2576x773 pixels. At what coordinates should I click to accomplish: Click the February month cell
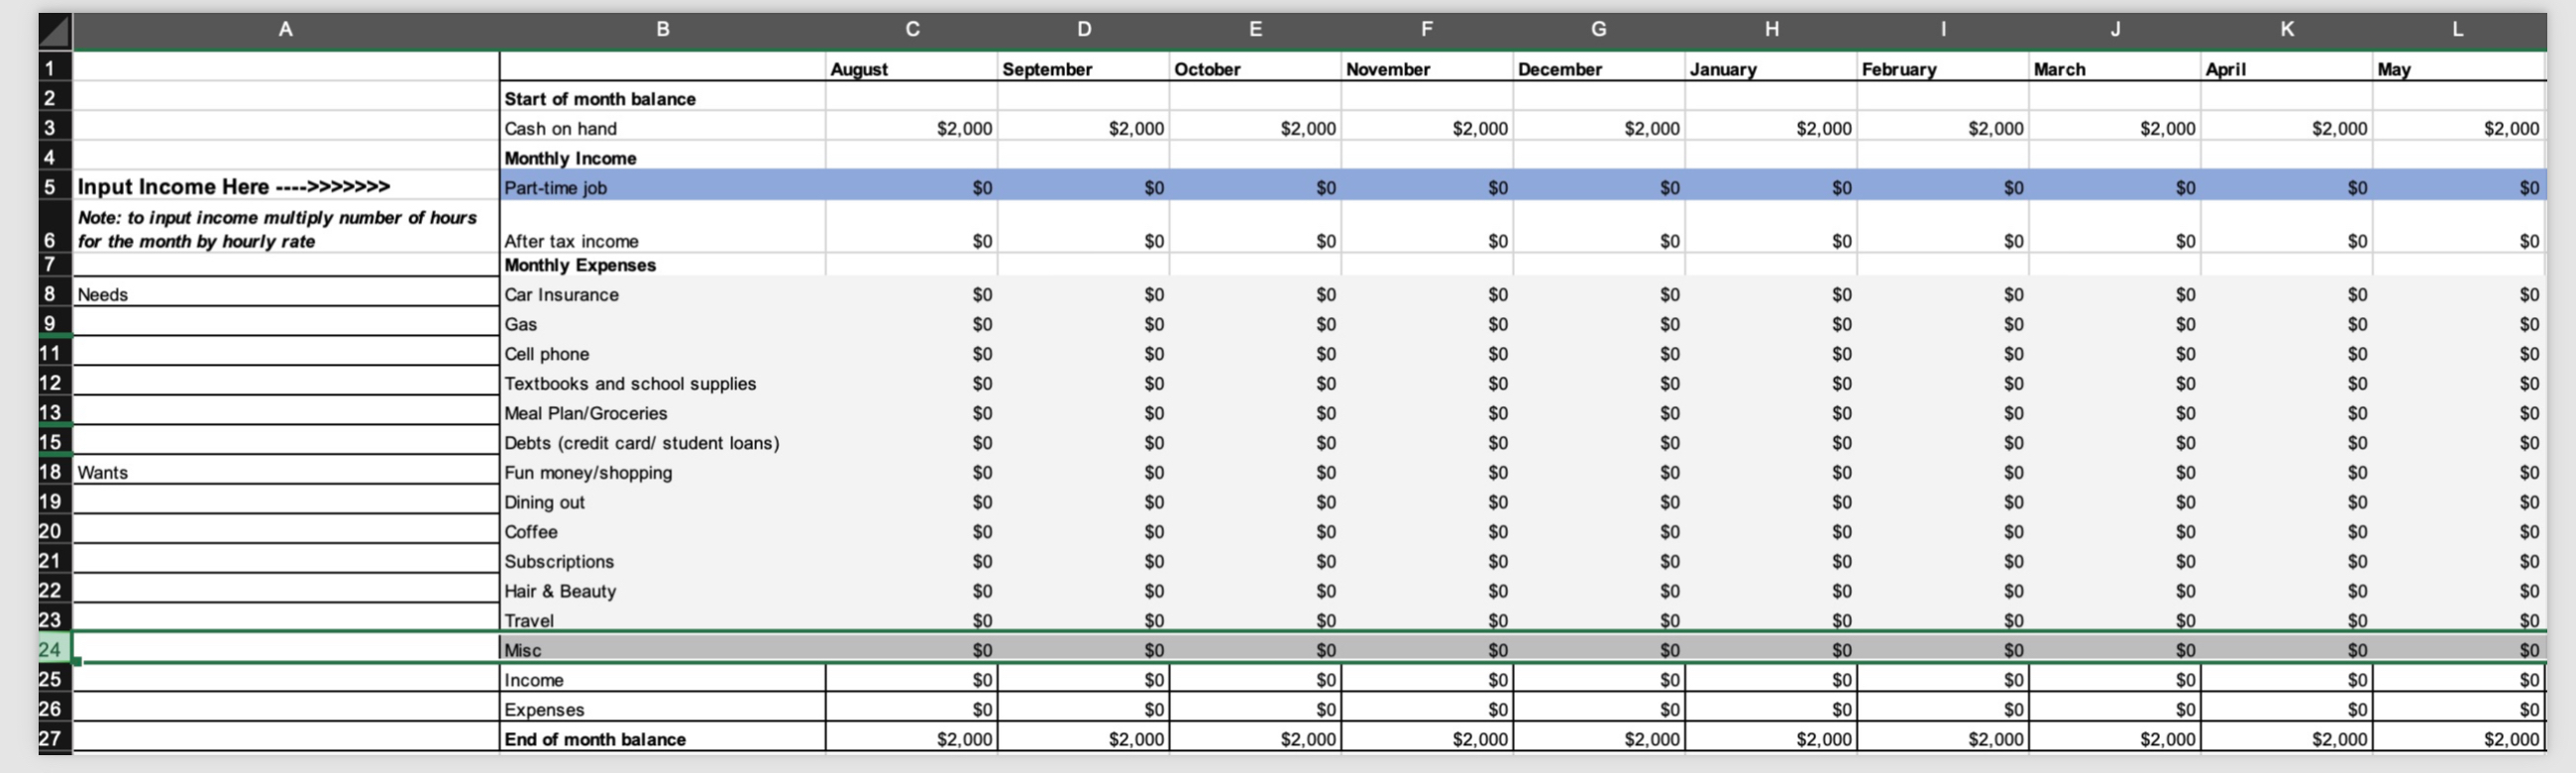[1943, 68]
